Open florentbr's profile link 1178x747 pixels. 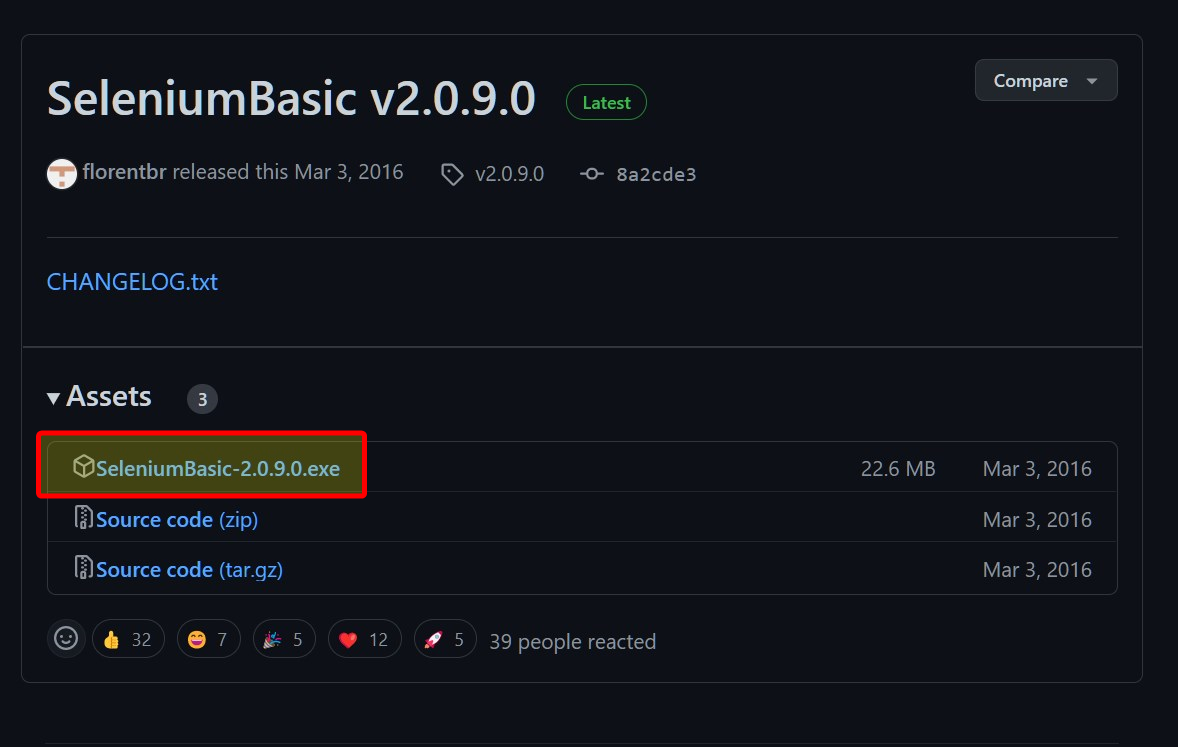pos(124,172)
